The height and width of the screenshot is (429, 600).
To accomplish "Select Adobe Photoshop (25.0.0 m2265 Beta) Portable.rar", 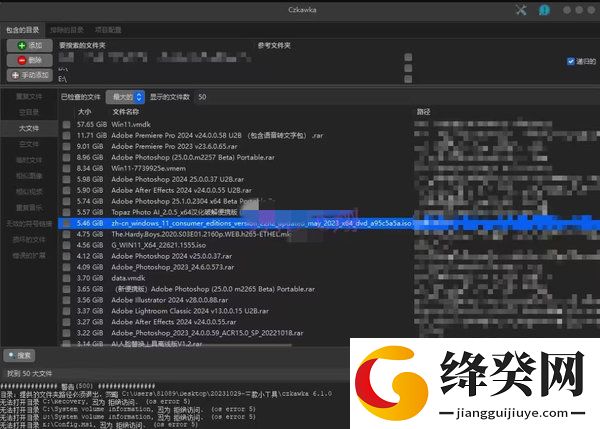I will click(x=215, y=289).
